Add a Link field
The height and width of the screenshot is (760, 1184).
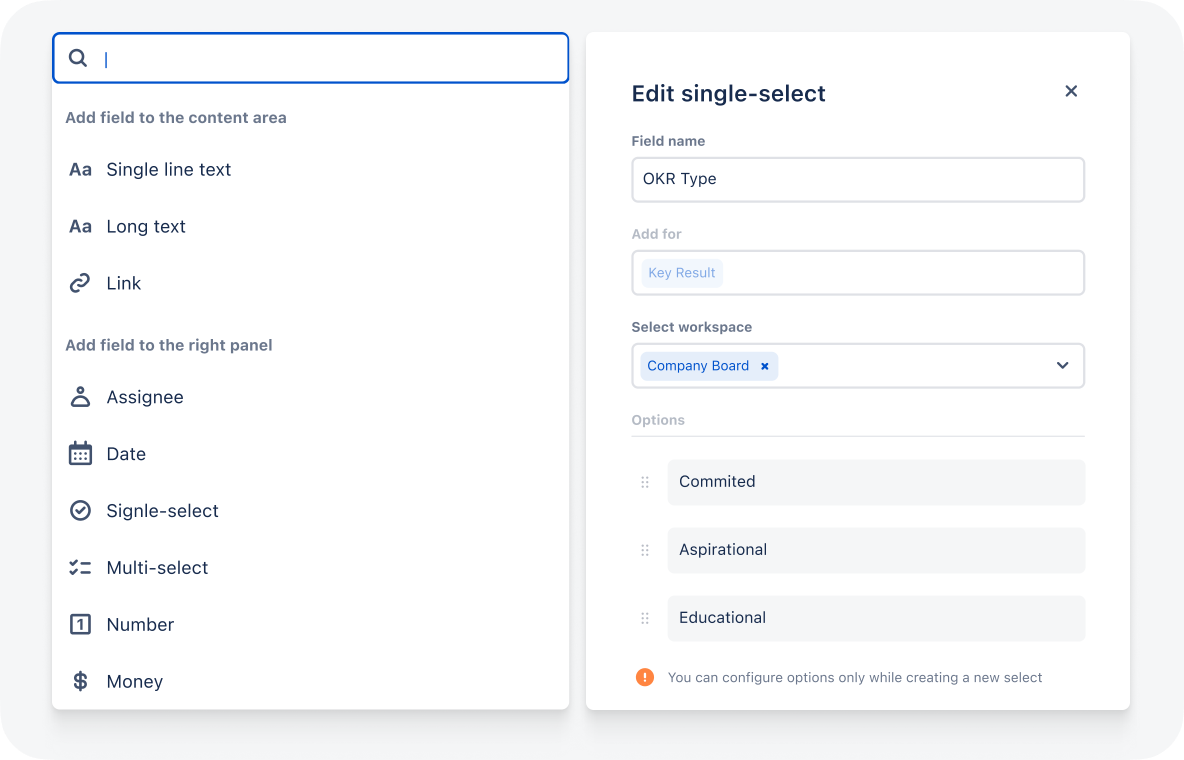pos(124,283)
